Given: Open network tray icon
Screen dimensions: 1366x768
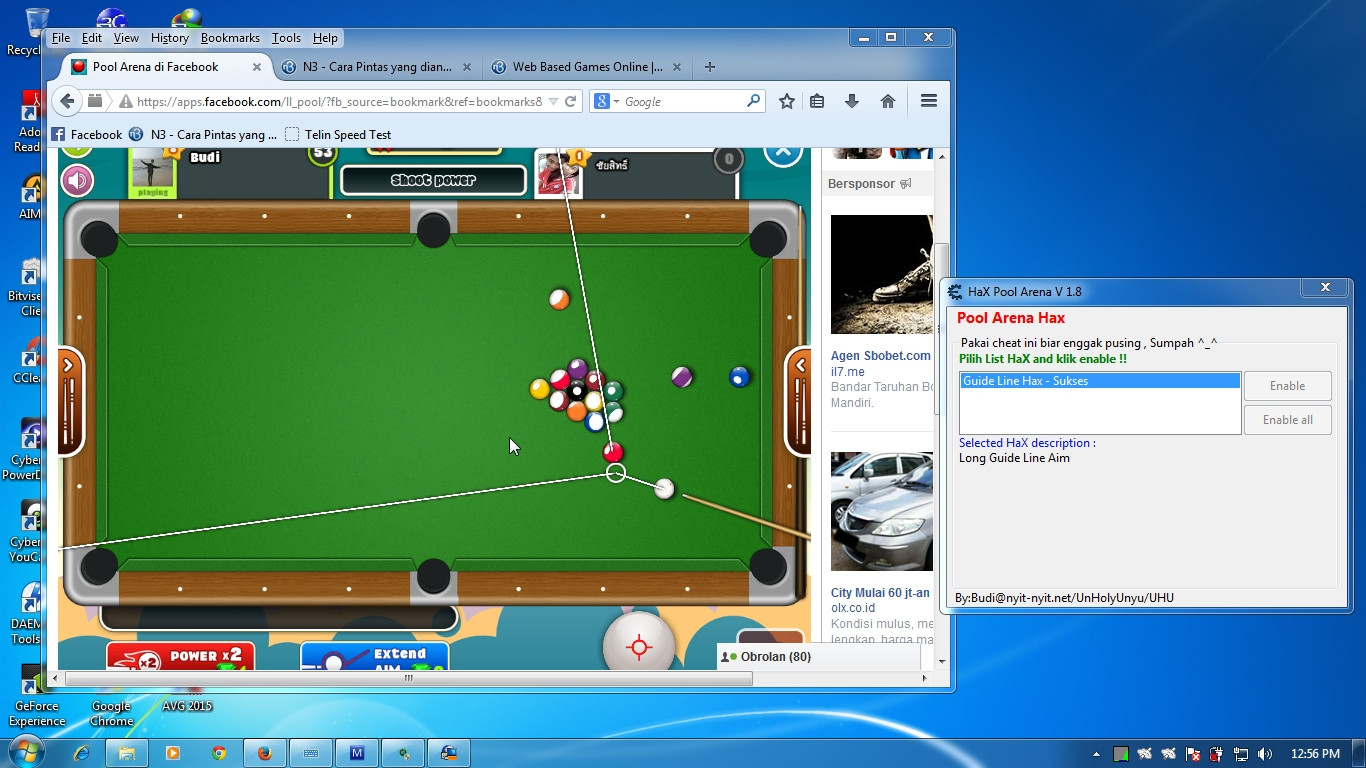Looking at the screenshot, I should point(1241,754).
